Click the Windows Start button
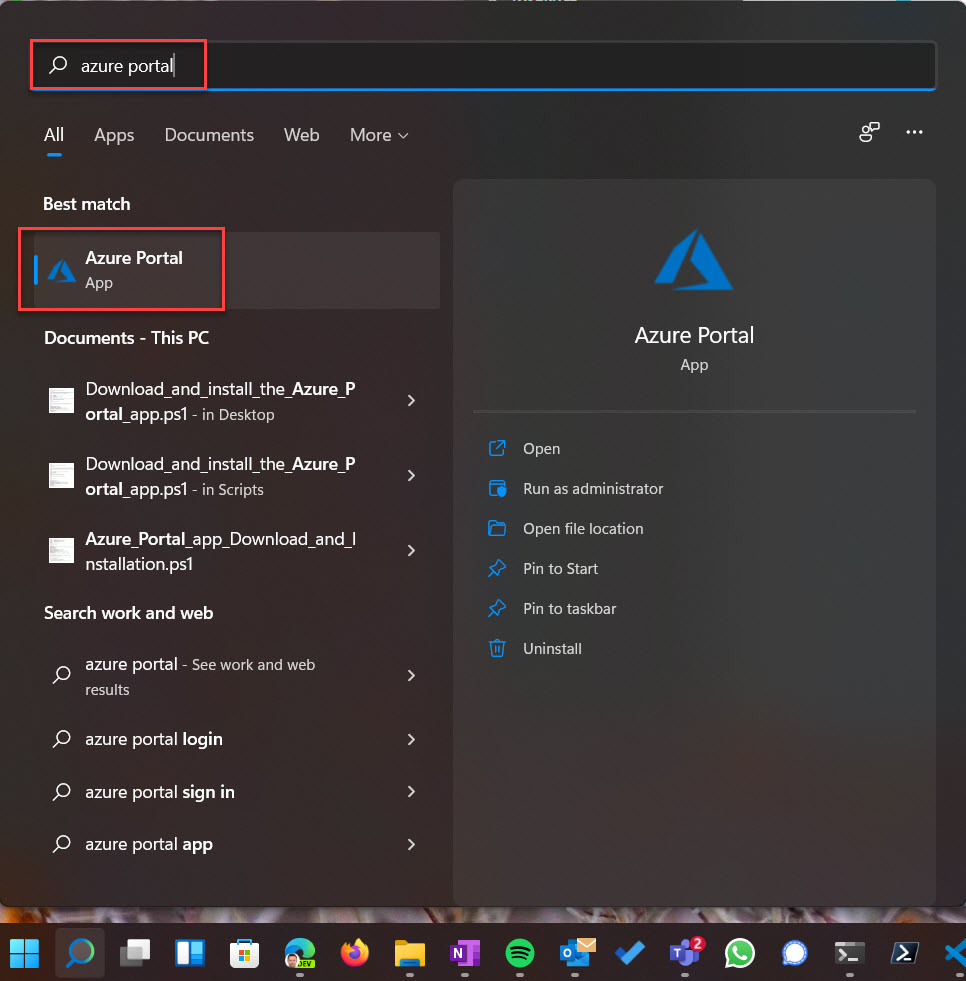 click(x=25, y=954)
